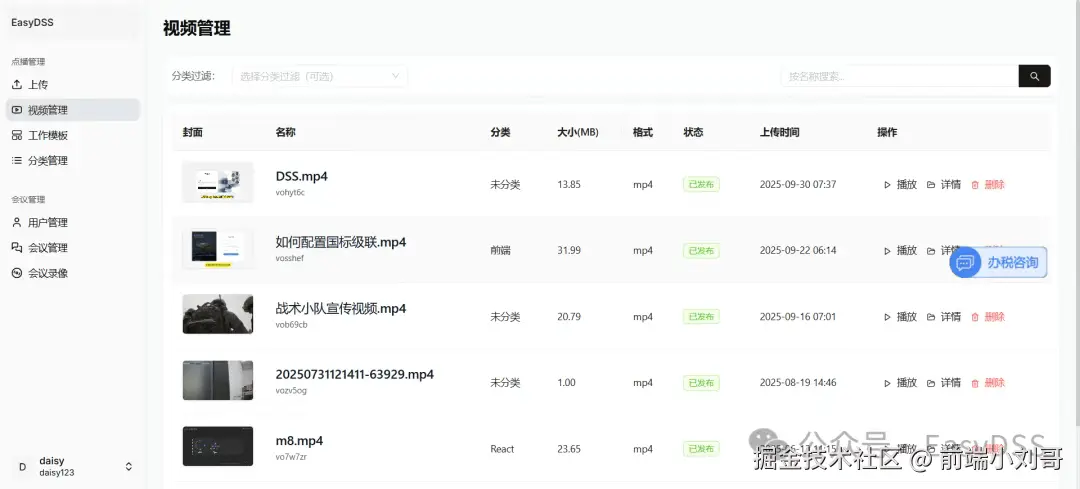Click the 已发布 status tag for DSS.mp4
The height and width of the screenshot is (489, 1080).
coord(701,185)
